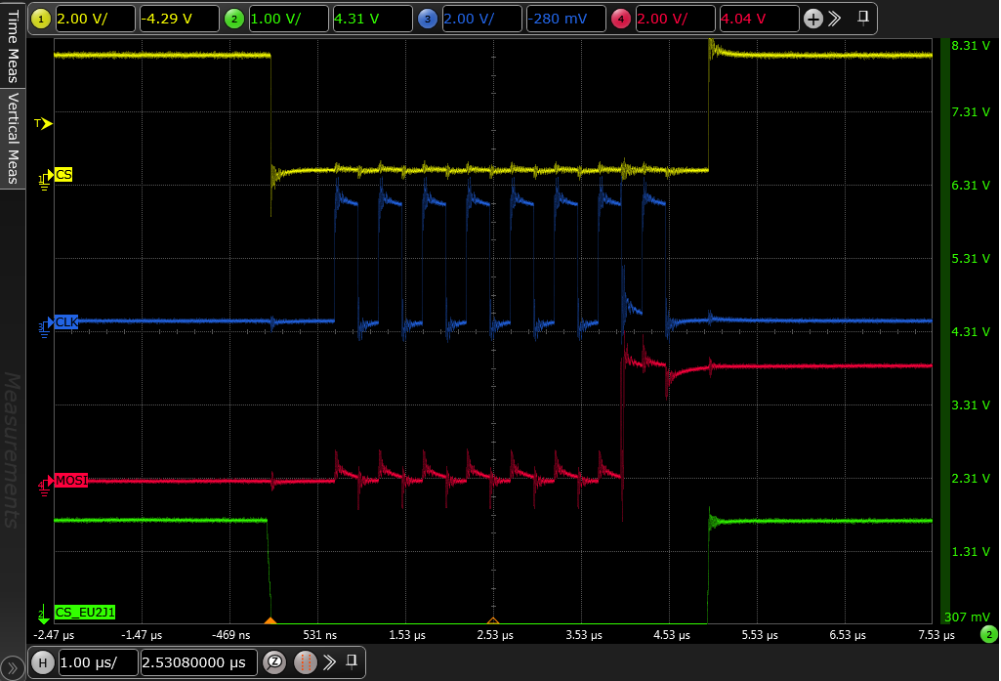Select the CS_EU2J1 waveform label
1001x681 pixels.
point(85,613)
